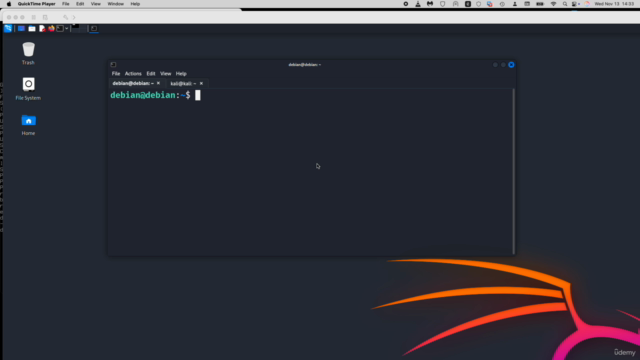Open QuickTime's File menu in macOS bar
This screenshot has height=360, width=640.
click(x=66, y=4)
